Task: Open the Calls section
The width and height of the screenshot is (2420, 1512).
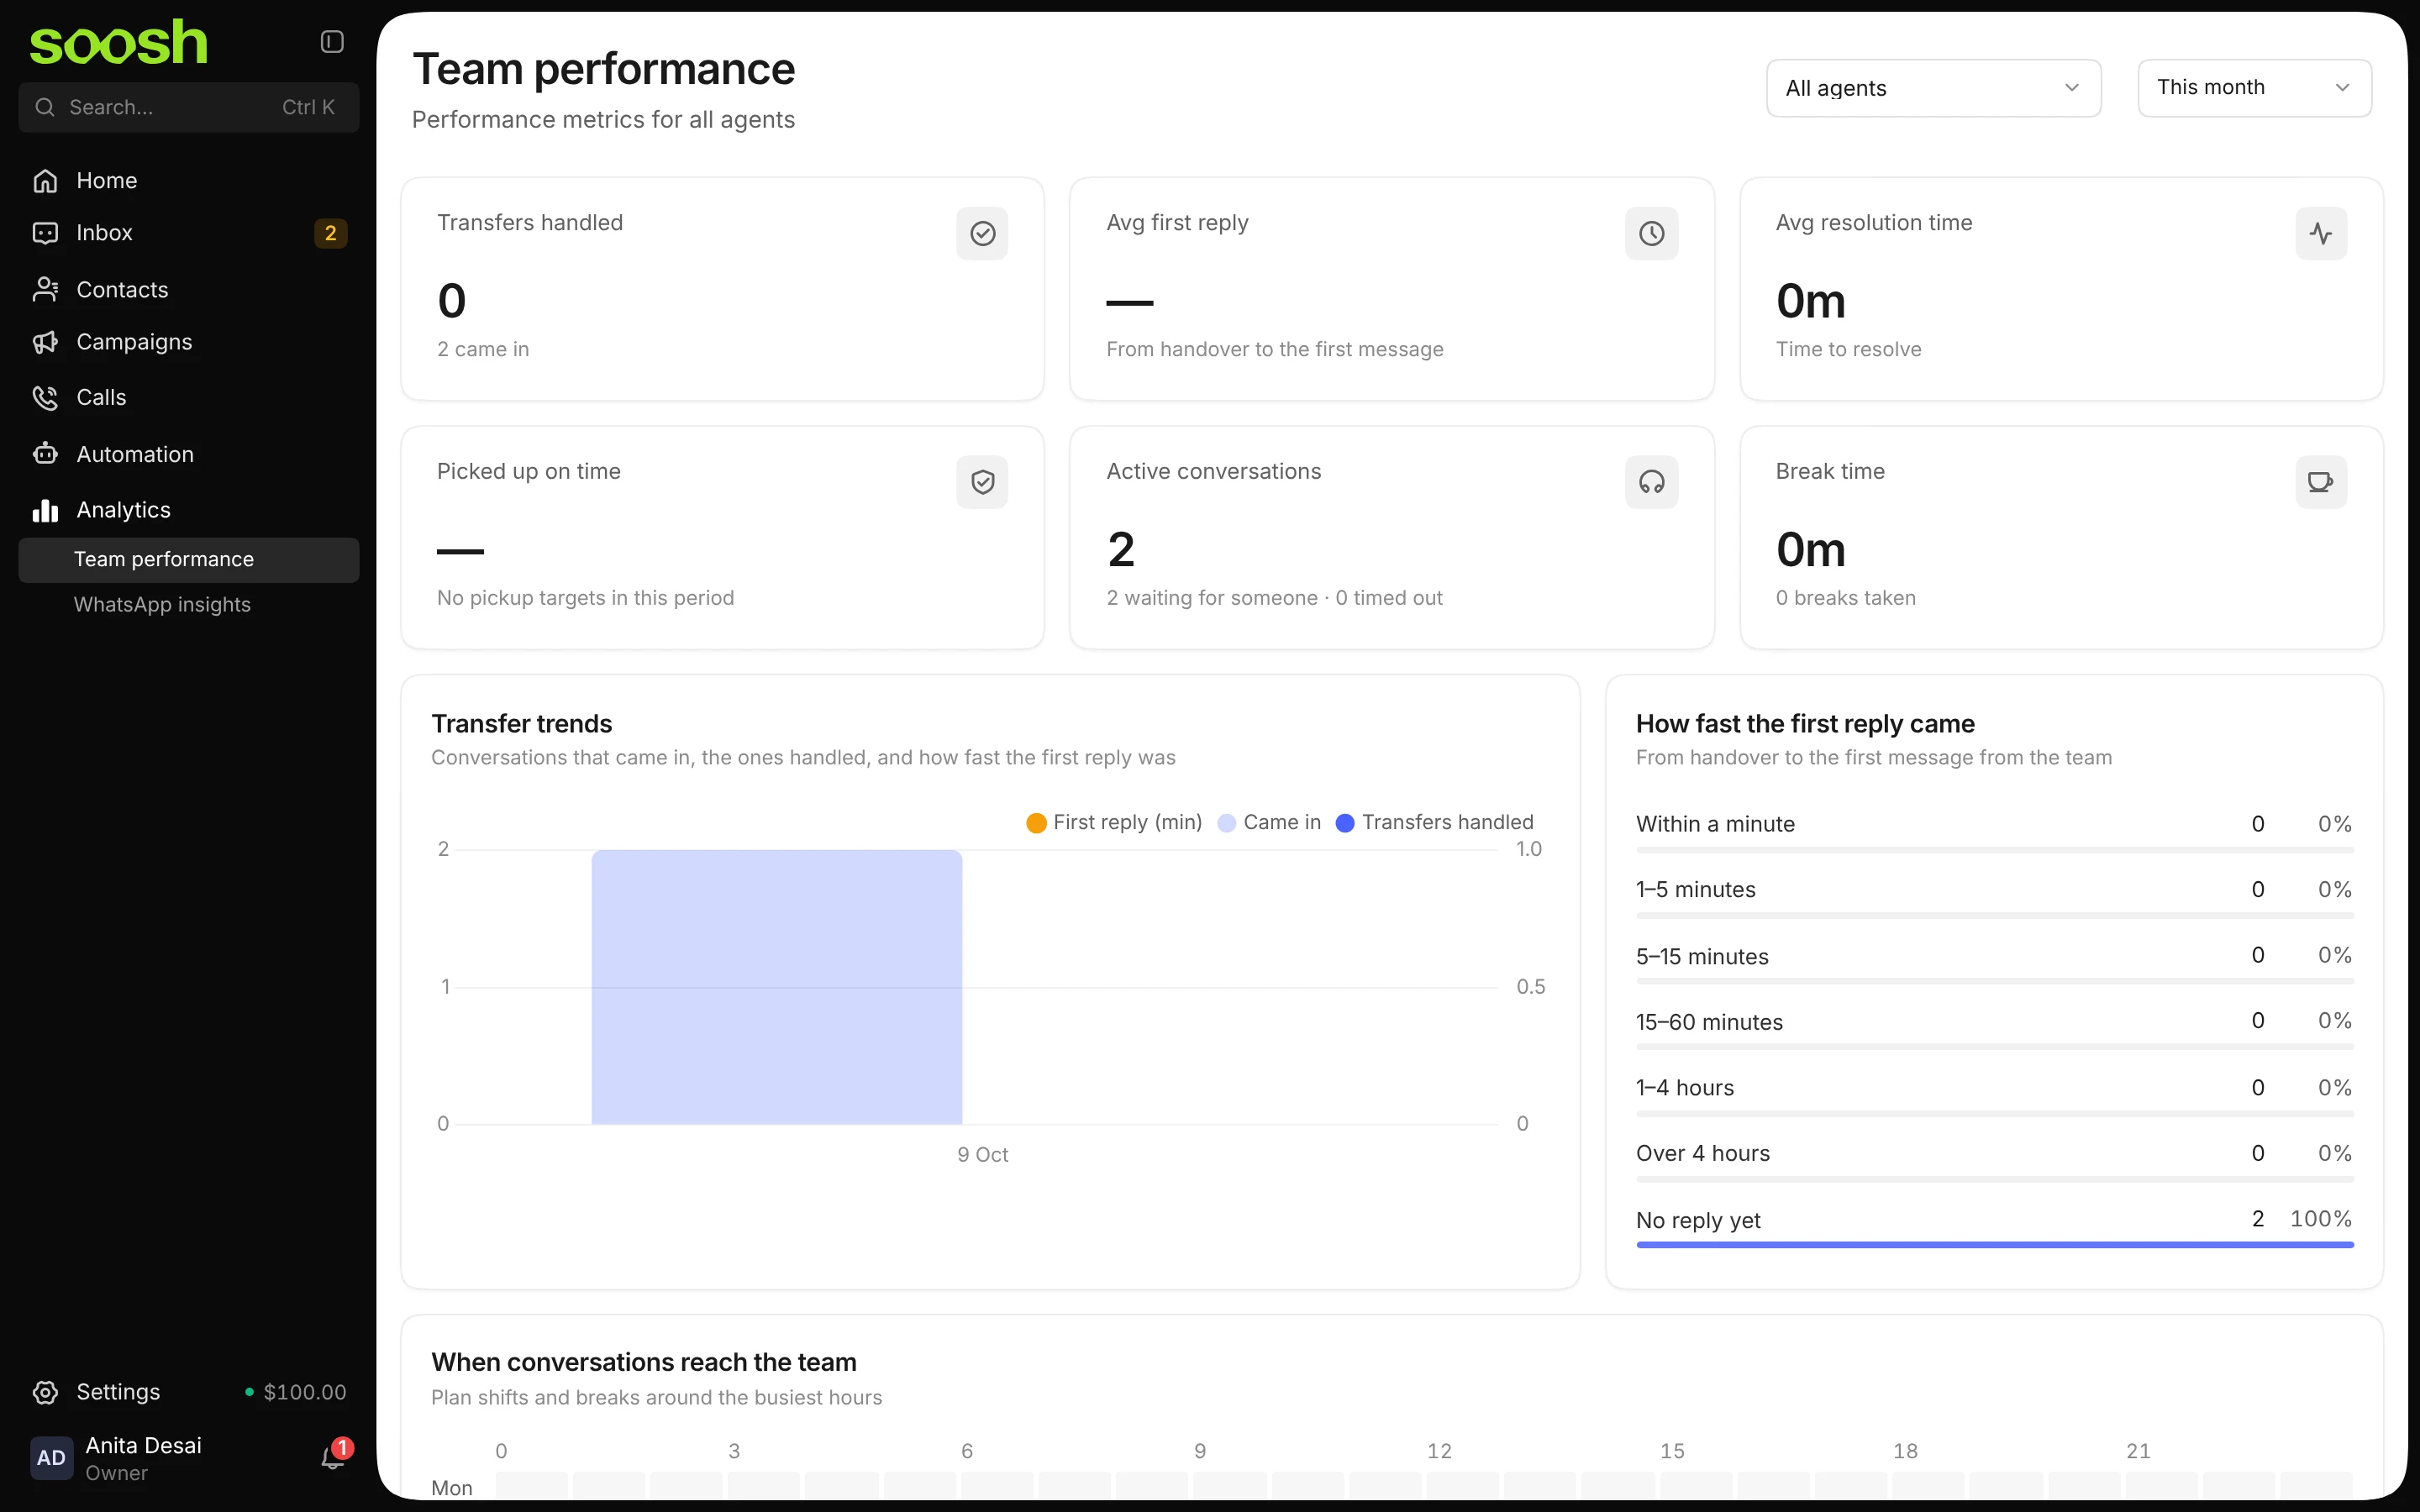Action: 189,398
